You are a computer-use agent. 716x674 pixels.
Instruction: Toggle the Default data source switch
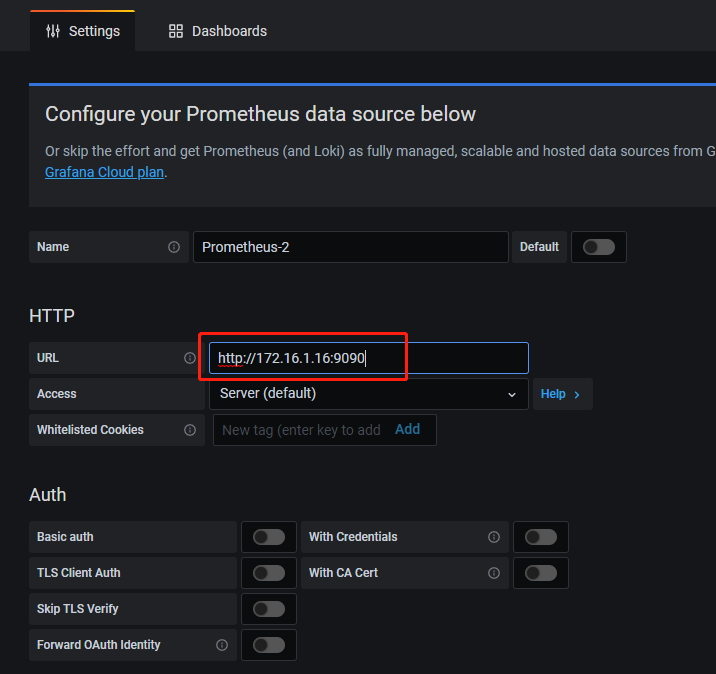[x=598, y=247]
